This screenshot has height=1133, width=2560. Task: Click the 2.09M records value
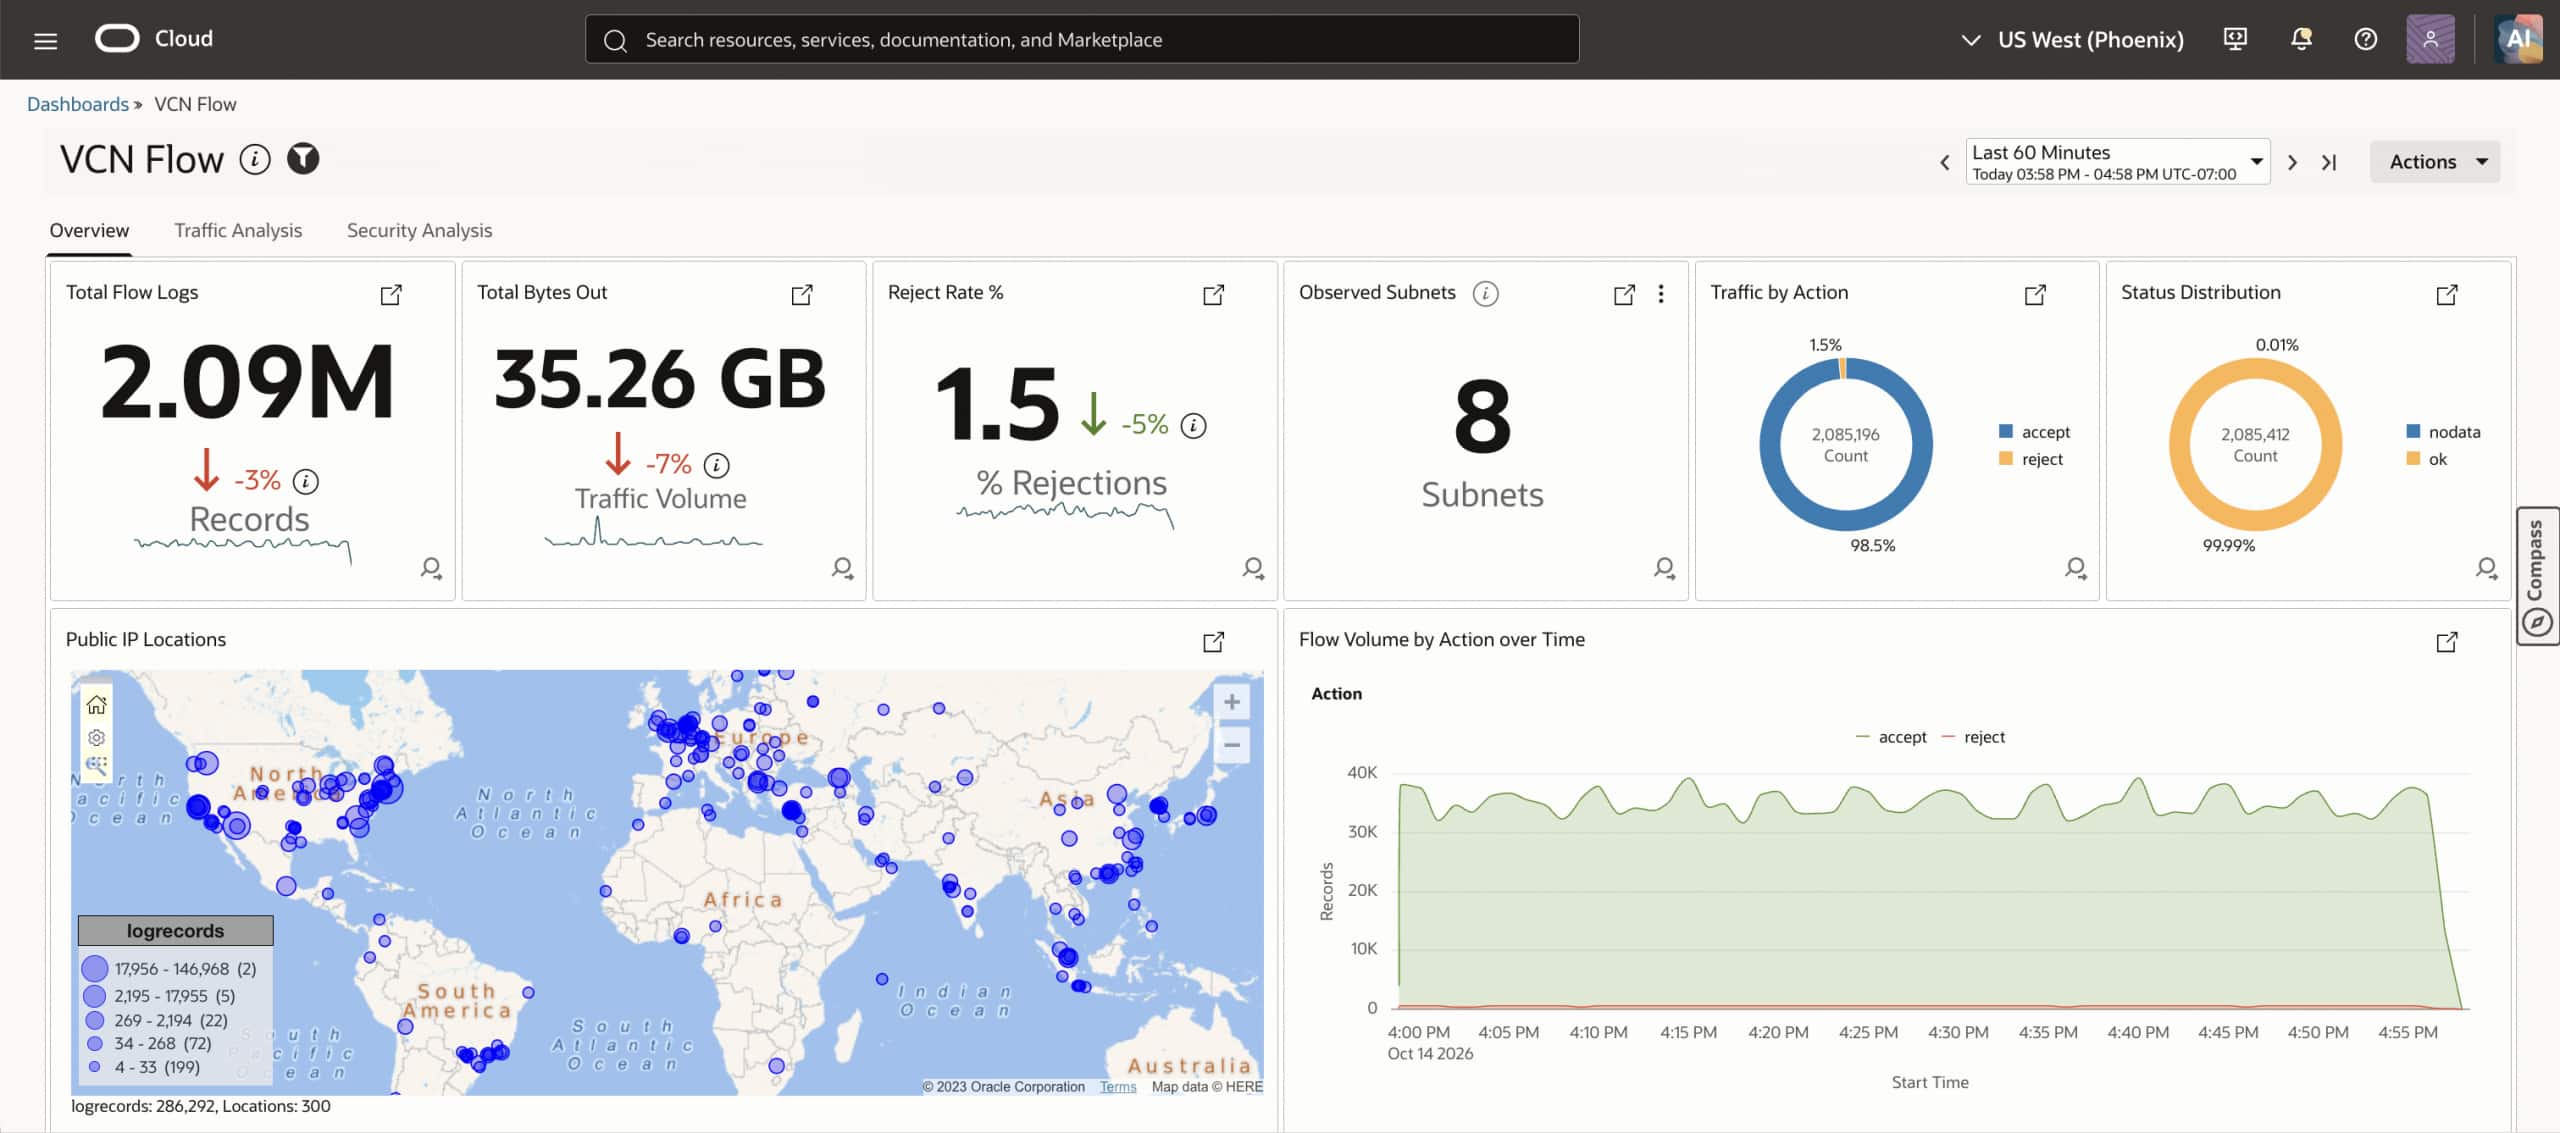click(248, 381)
